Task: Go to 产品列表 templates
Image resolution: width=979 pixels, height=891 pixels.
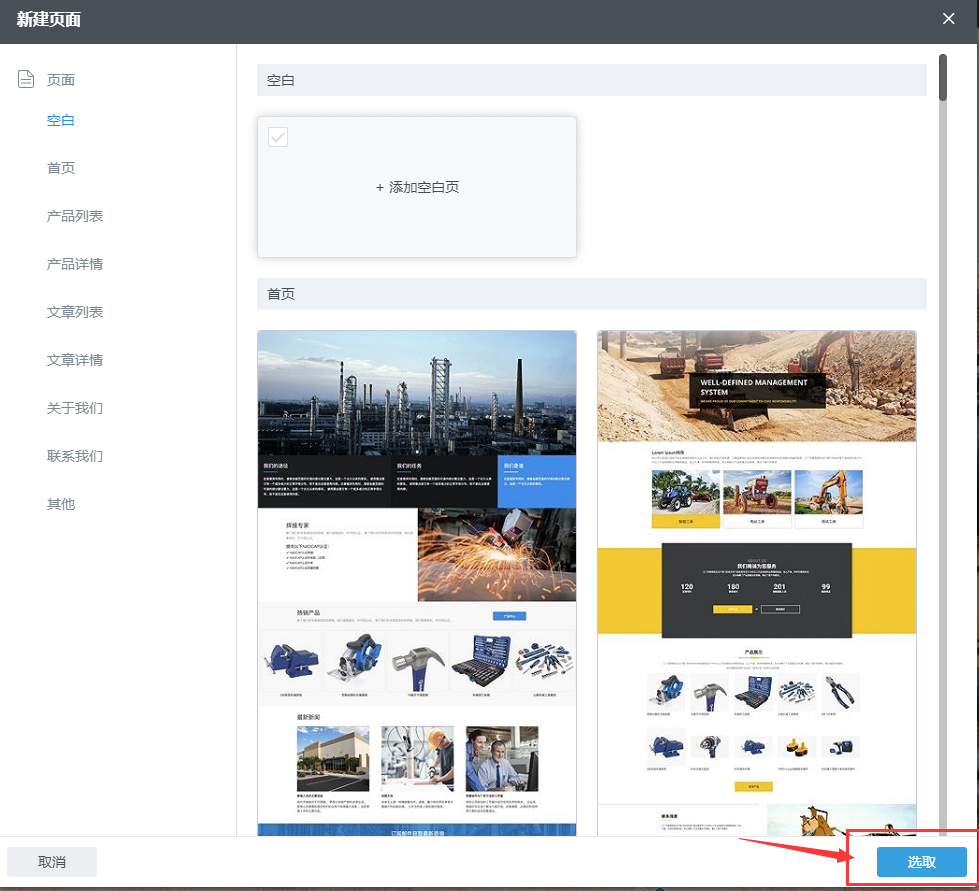Action: point(75,216)
